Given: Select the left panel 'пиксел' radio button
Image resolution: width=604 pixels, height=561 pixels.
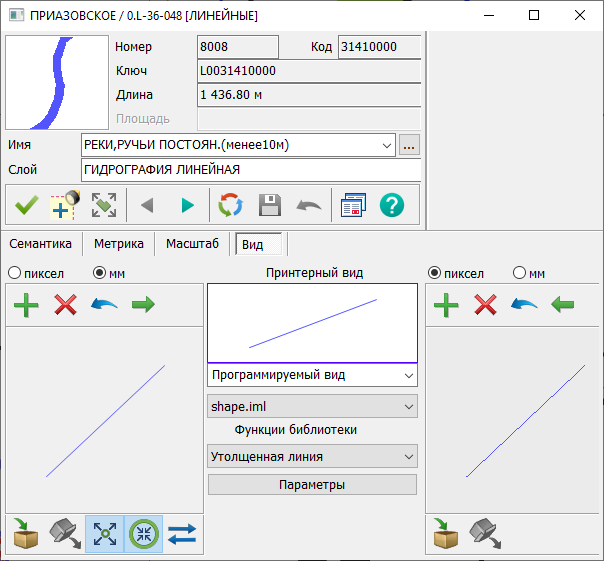Looking at the screenshot, I should (15, 273).
